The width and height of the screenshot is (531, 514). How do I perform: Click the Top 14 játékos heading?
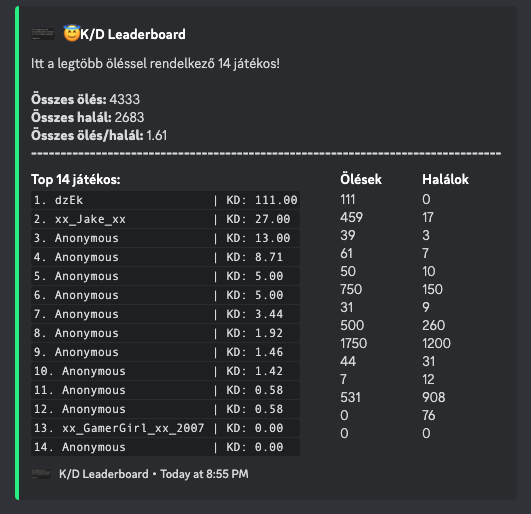click(x=76, y=179)
